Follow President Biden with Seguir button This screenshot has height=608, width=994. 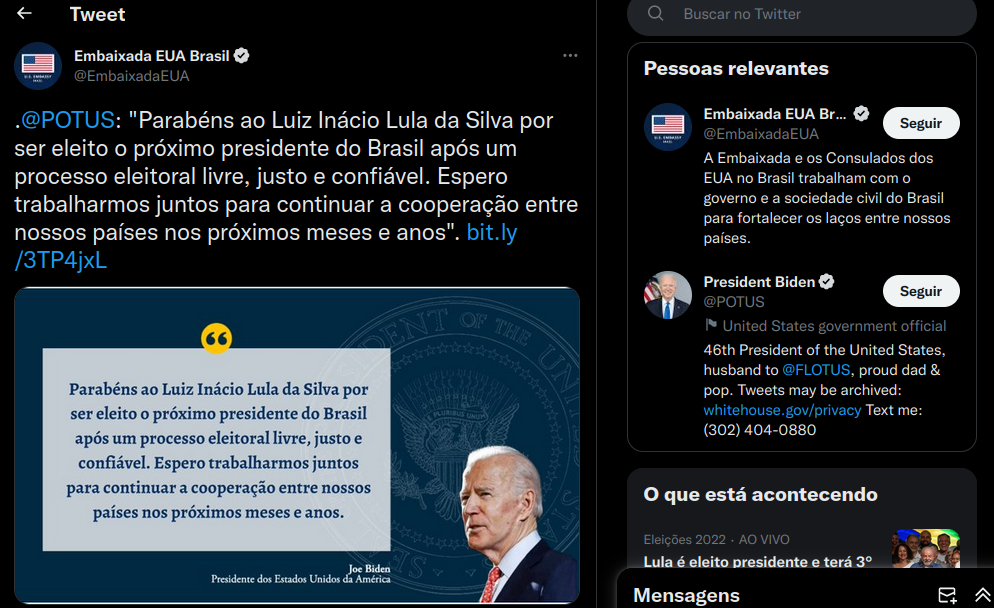click(920, 291)
